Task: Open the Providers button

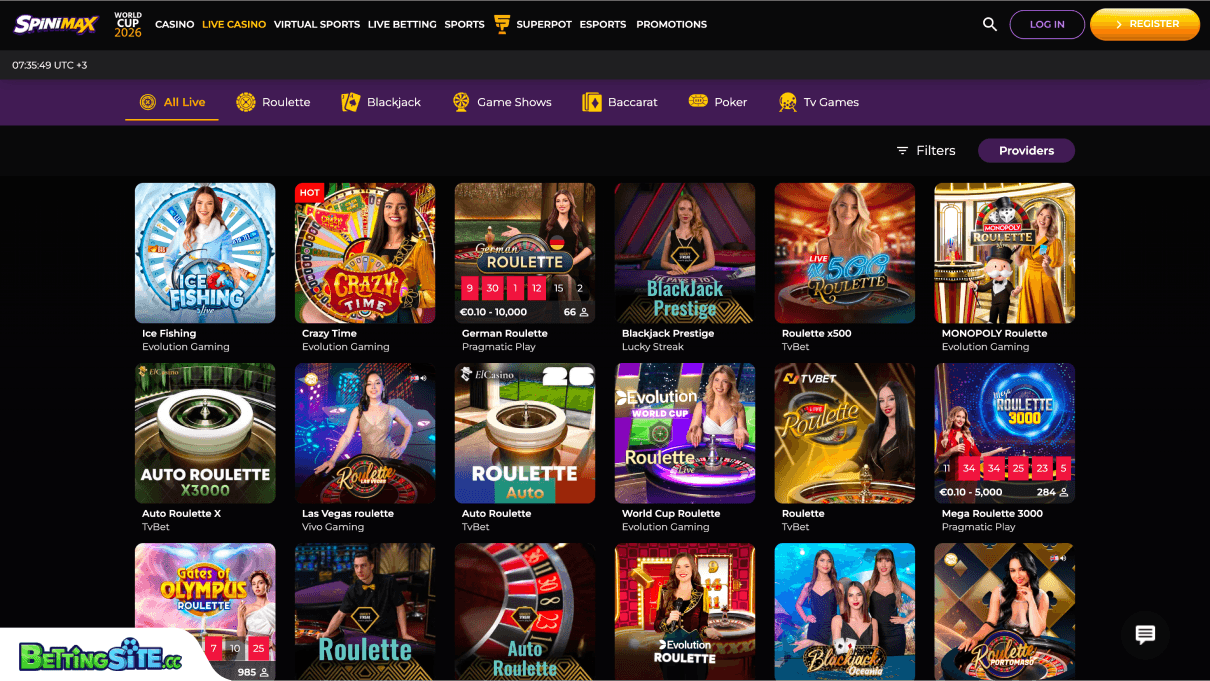Action: pyautogui.click(x=1026, y=150)
